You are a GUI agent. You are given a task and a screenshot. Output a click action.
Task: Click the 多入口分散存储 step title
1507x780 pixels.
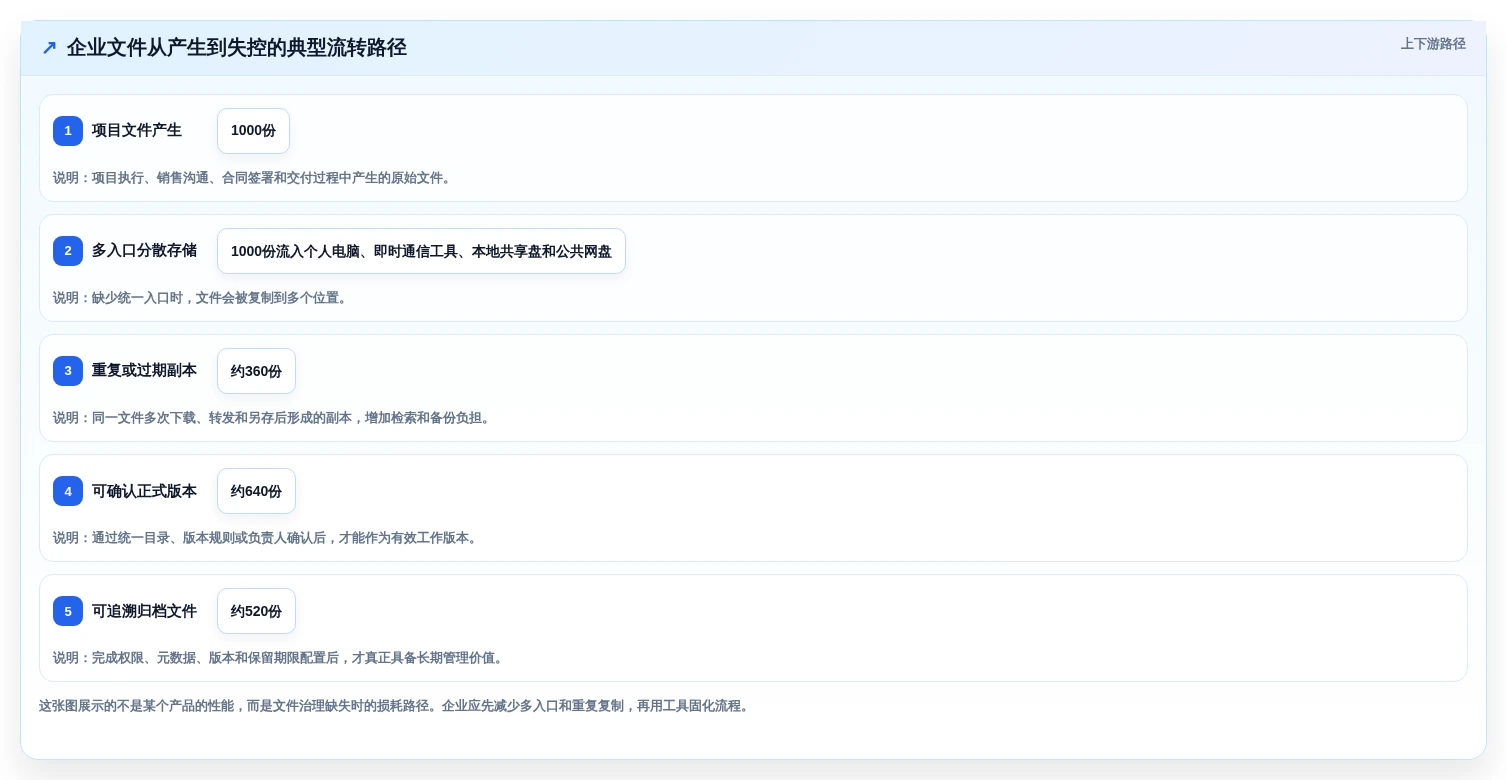pyautogui.click(x=144, y=251)
